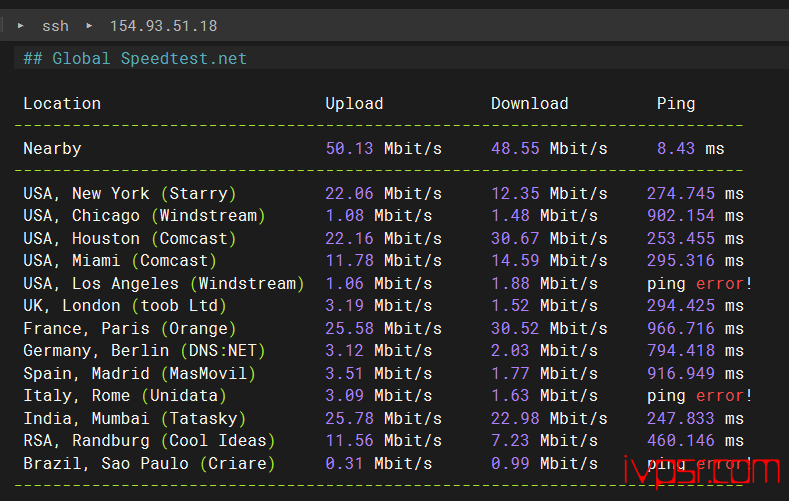This screenshot has height=501, width=789.
Task: Click Berlin upload 3.12
Action: tap(345, 350)
